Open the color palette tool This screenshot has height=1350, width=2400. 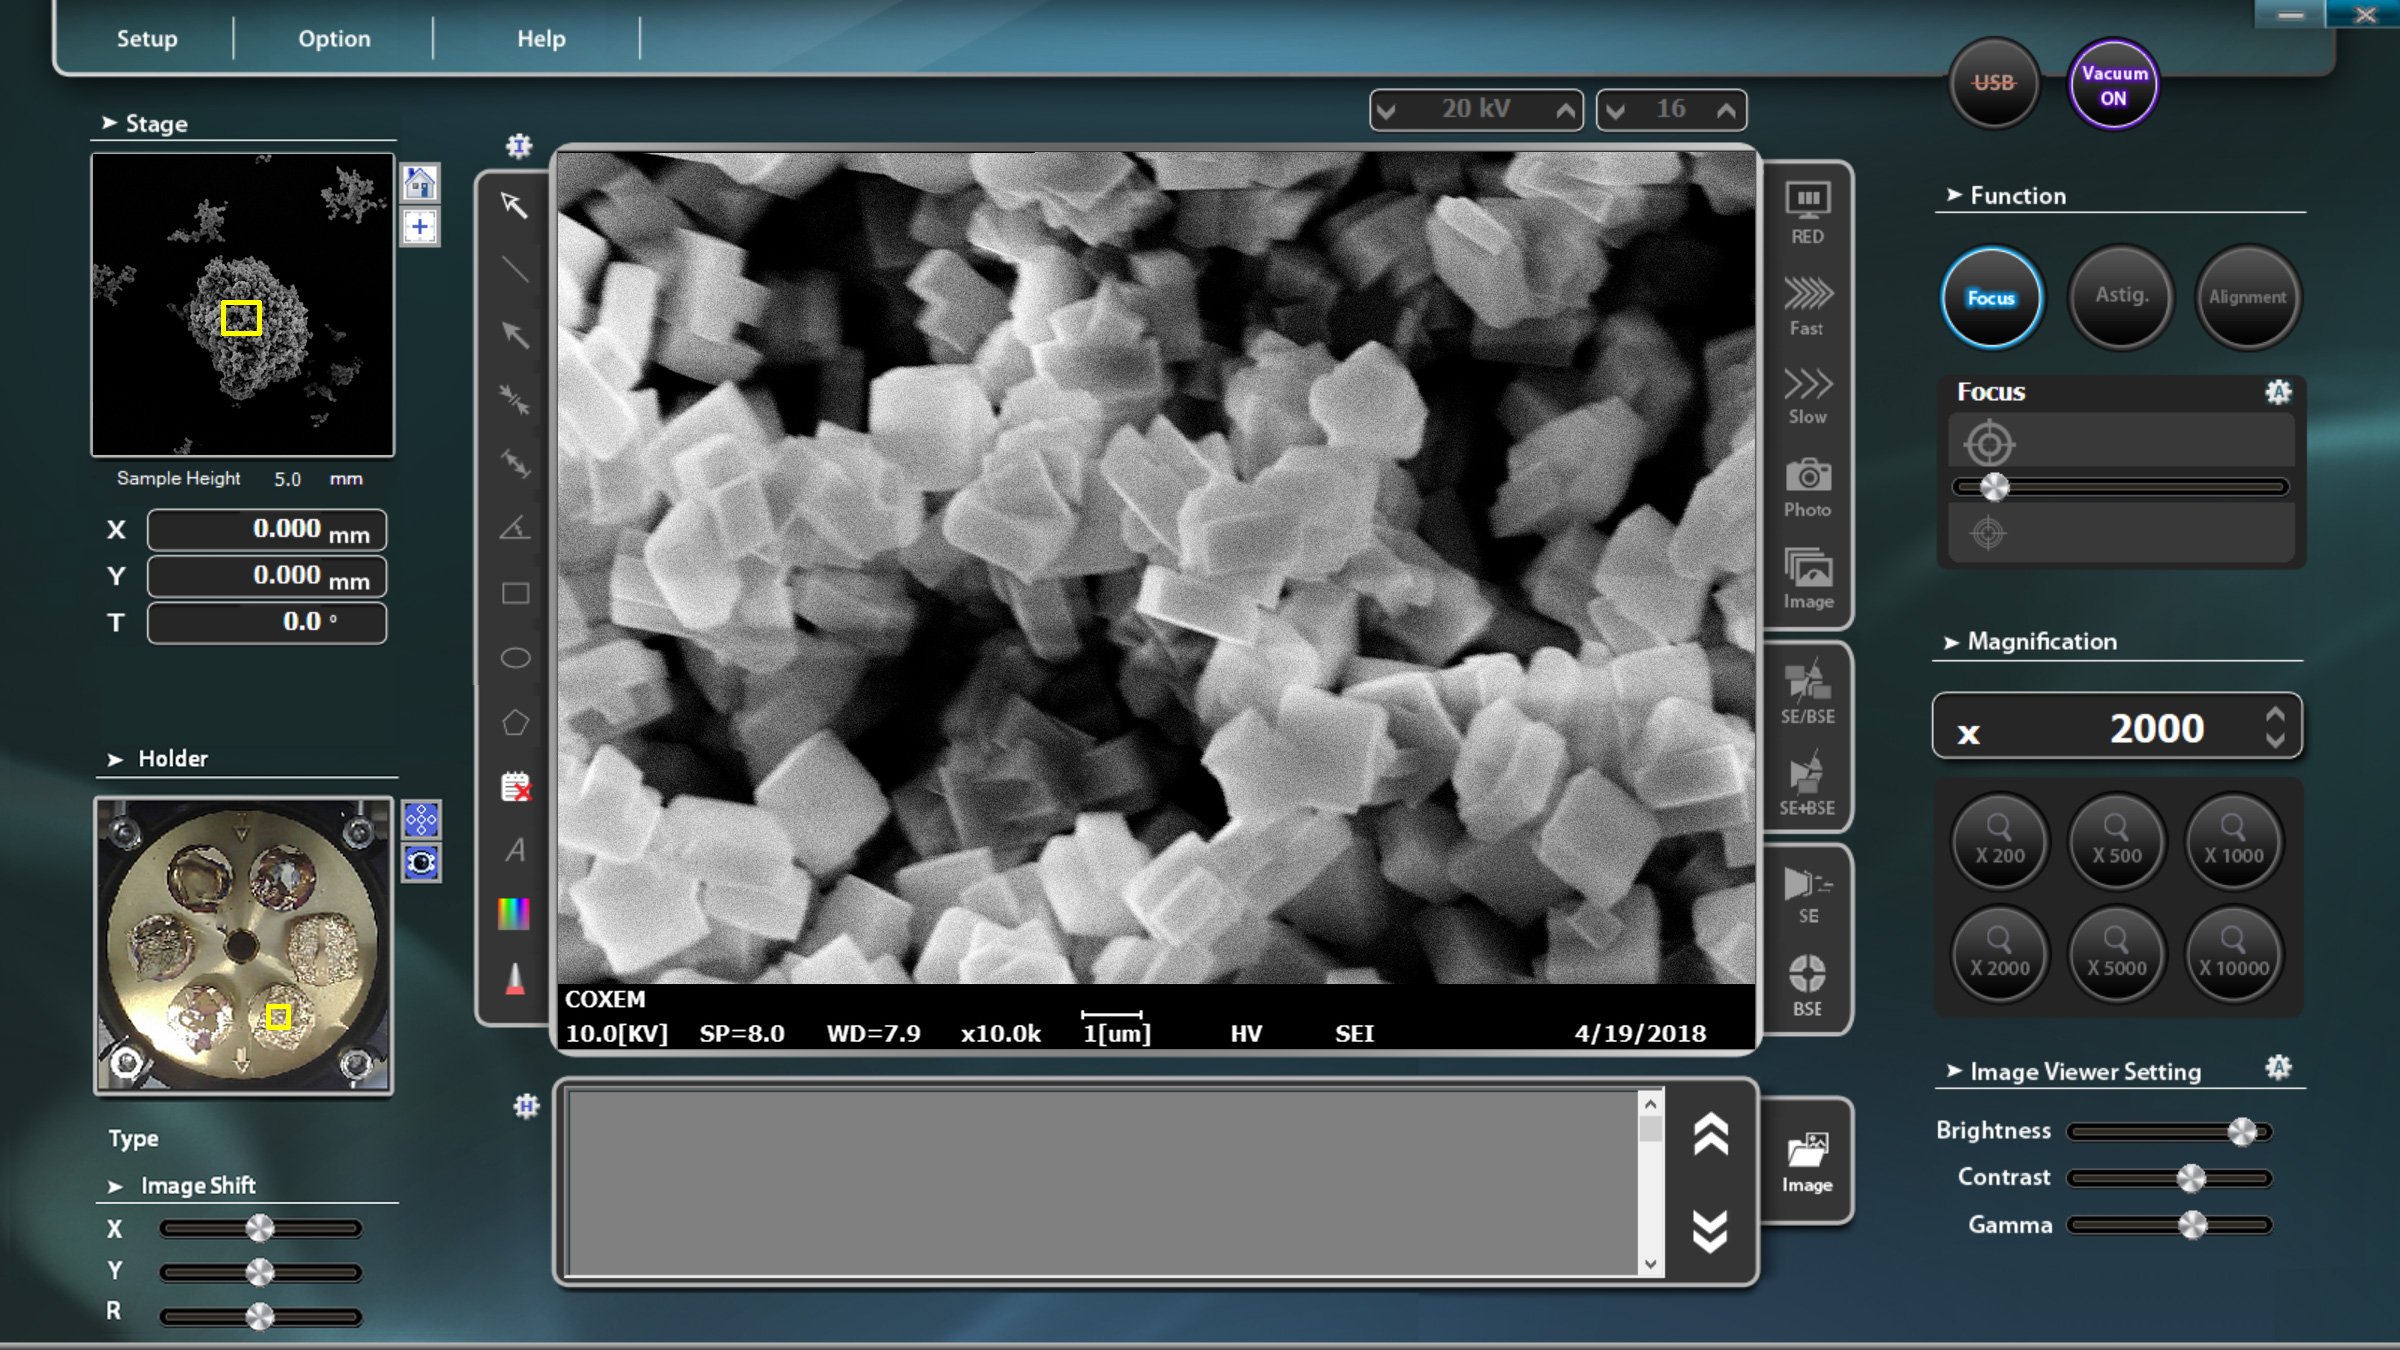(x=514, y=913)
